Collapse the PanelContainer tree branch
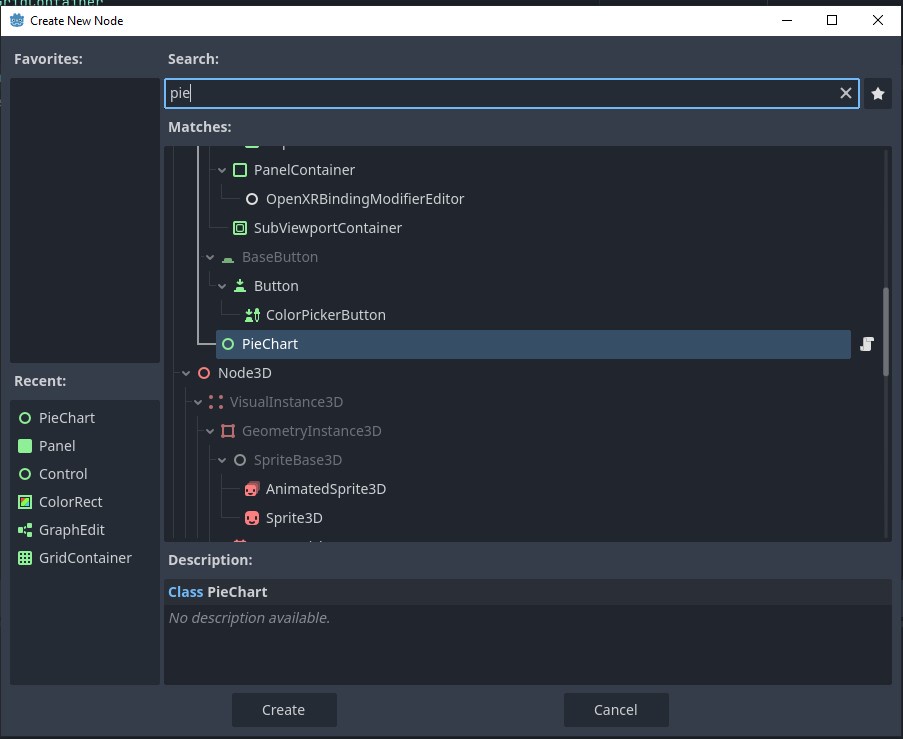 point(222,170)
